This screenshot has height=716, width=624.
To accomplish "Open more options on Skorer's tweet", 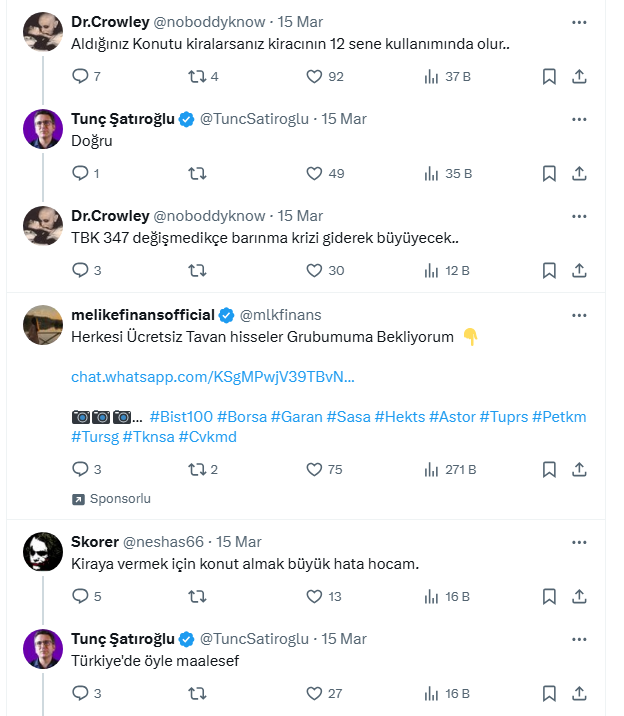I will 579,541.
